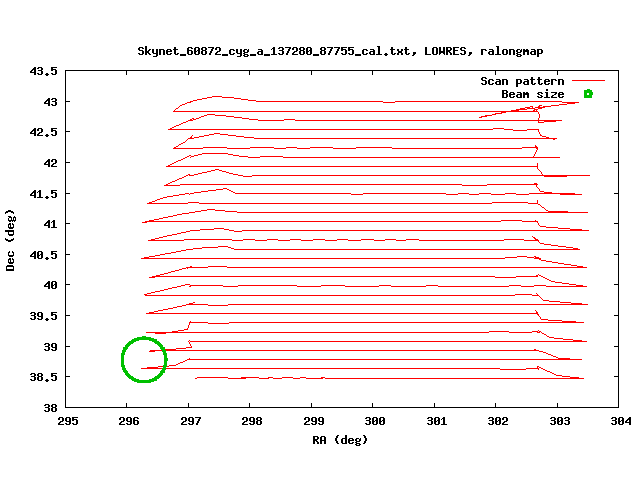Click the 40.5 Dec tick label

[x=44, y=255]
